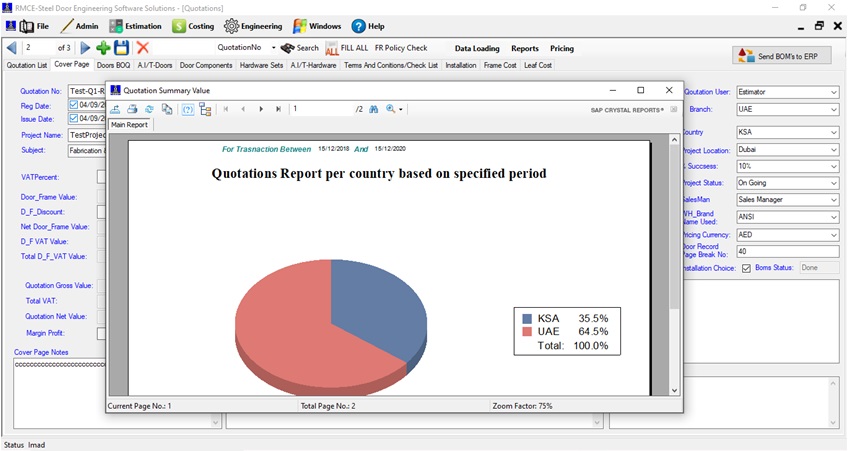Toggle the Parameter Panel icon
This screenshot has height=451, width=848.
coord(188,110)
